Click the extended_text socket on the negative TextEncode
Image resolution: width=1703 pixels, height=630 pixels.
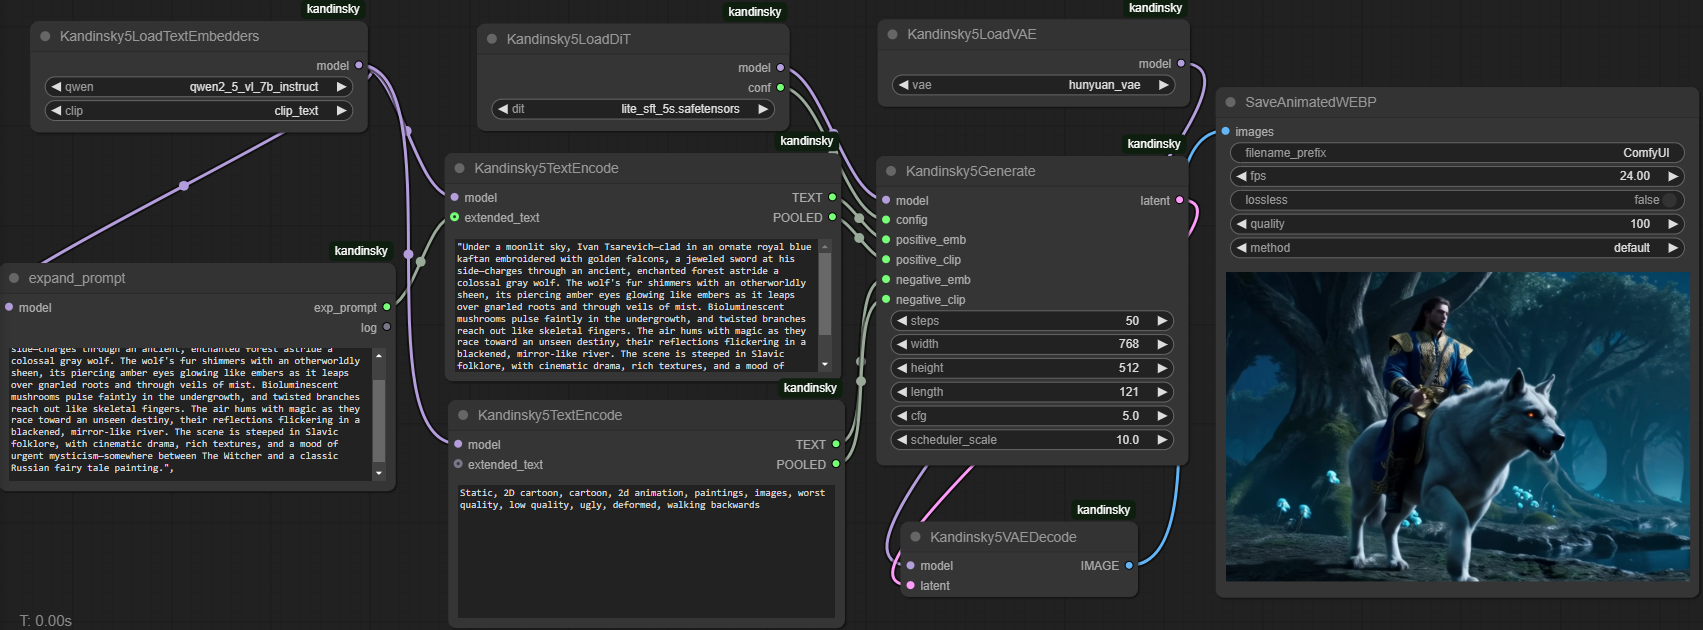point(458,464)
